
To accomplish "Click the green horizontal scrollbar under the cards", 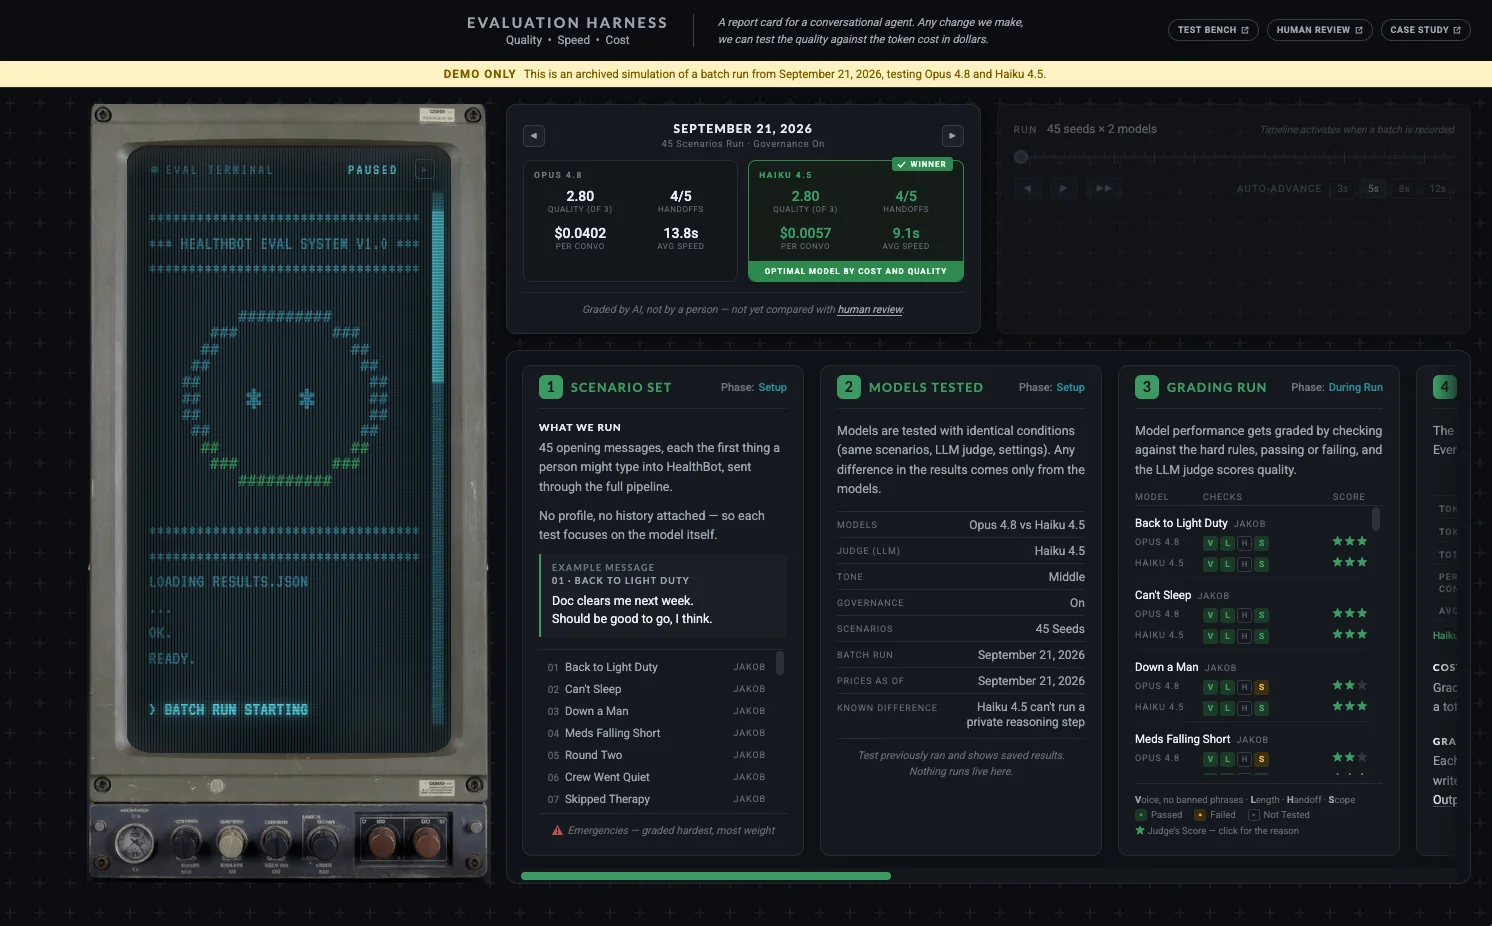I will [706, 876].
